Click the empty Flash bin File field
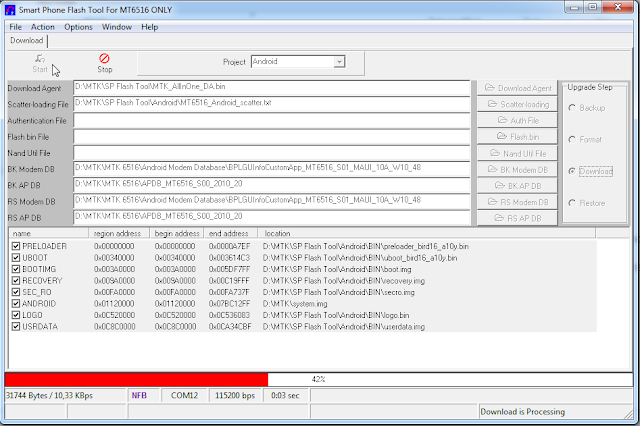The image size is (640, 426). [x=272, y=137]
